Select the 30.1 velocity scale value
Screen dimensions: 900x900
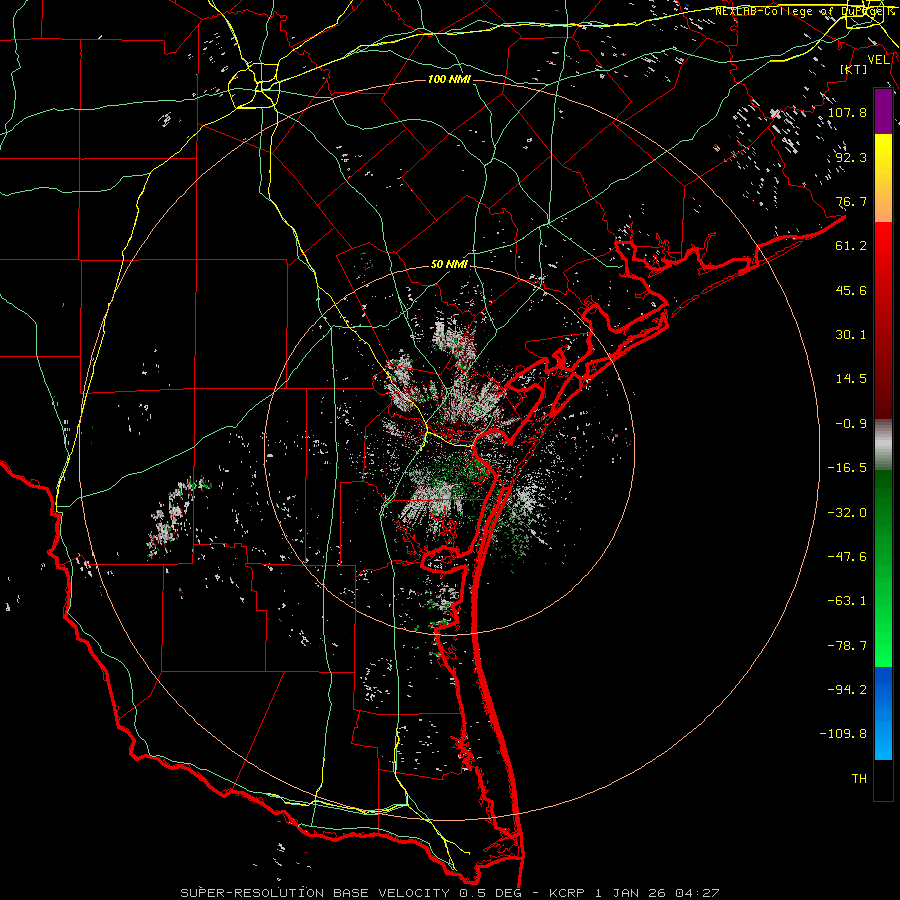(851, 335)
